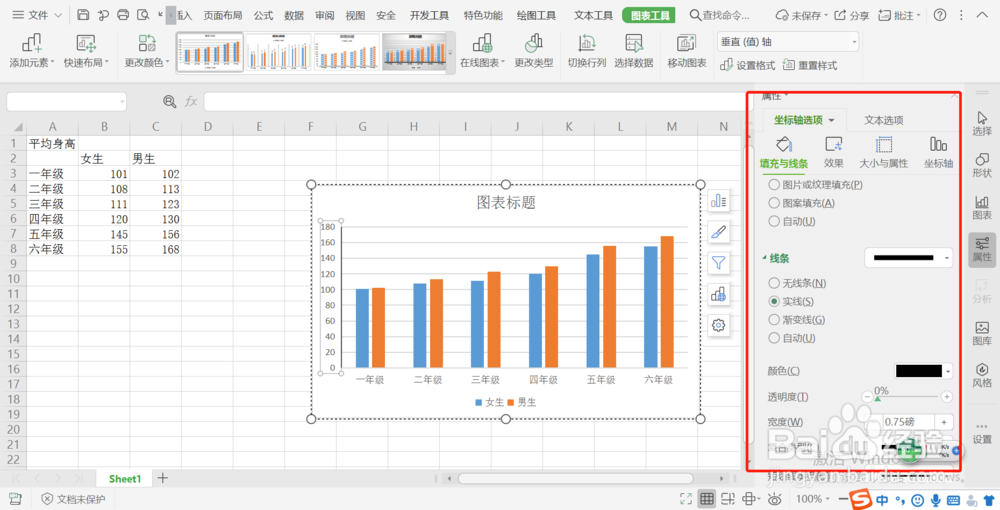1000x510 pixels.
Task: Click 选择数据 (Select Data) icon
Action: 634,51
